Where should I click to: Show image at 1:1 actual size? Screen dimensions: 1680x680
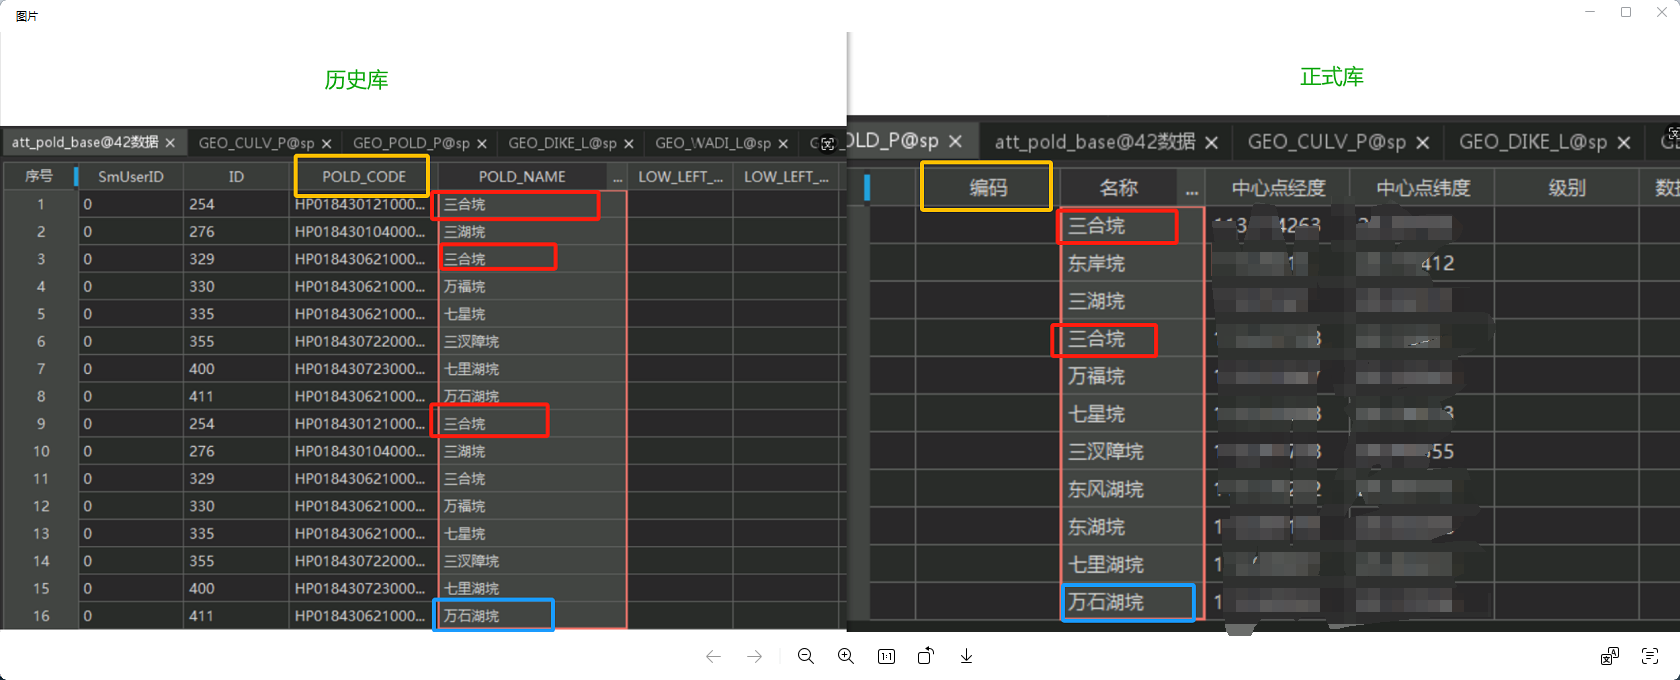coord(886,656)
